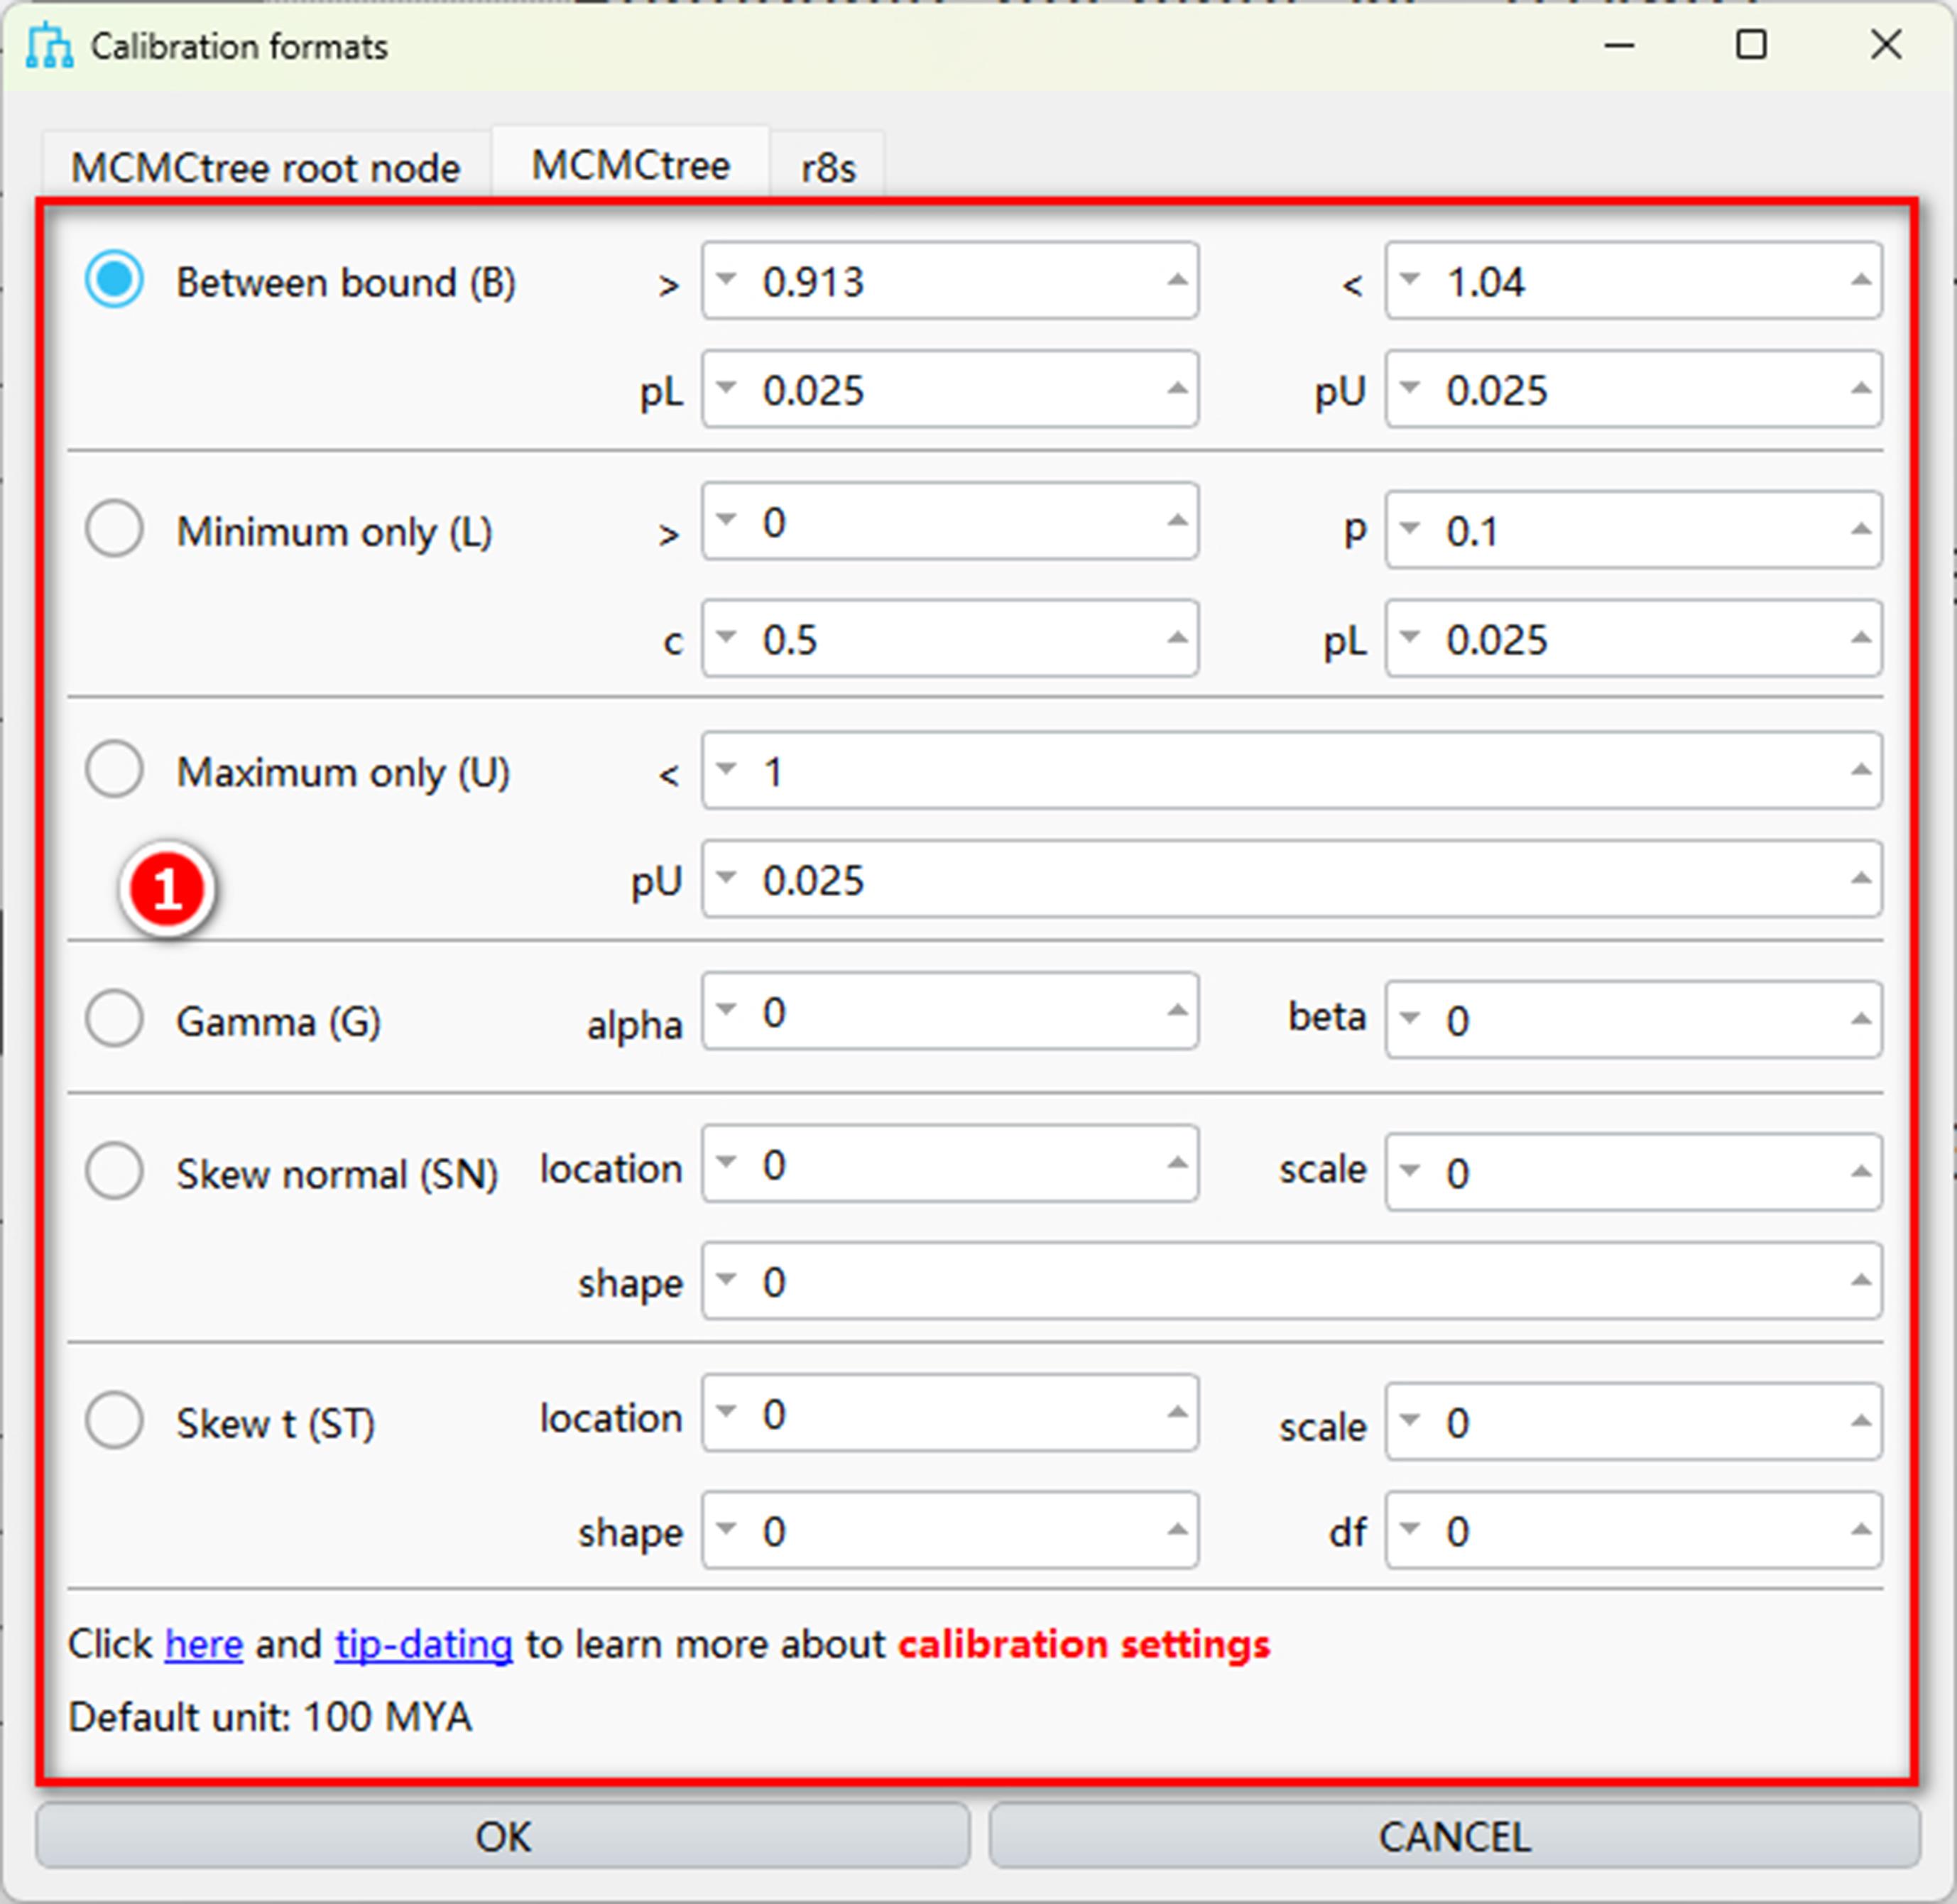This screenshot has height=1904, width=1957.
Task: Select the MCMCtree tab
Action: pyautogui.click(x=631, y=165)
